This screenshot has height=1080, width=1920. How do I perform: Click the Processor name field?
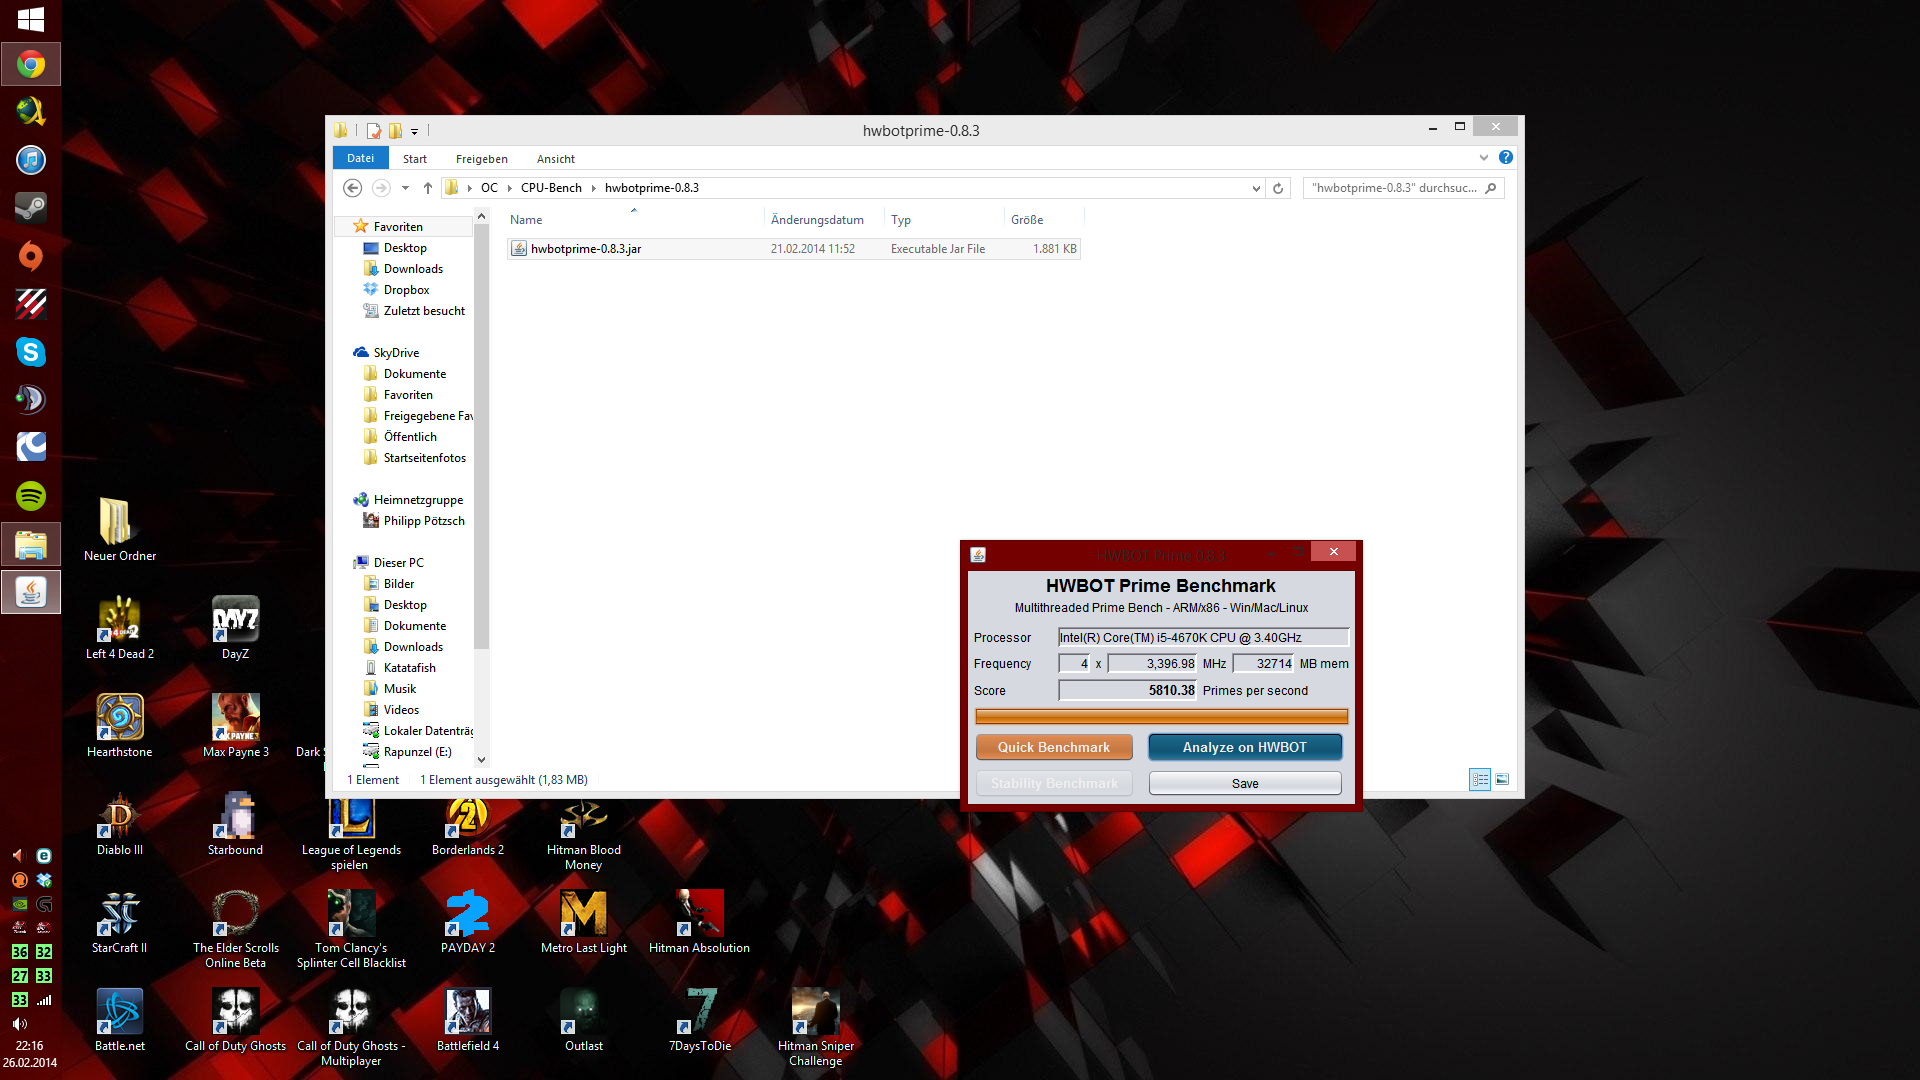[x=1203, y=638]
